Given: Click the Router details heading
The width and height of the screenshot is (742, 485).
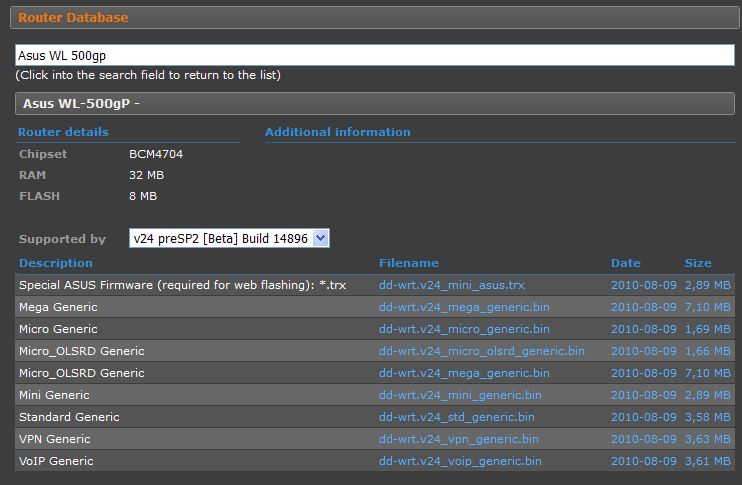Looking at the screenshot, I should point(64,132).
